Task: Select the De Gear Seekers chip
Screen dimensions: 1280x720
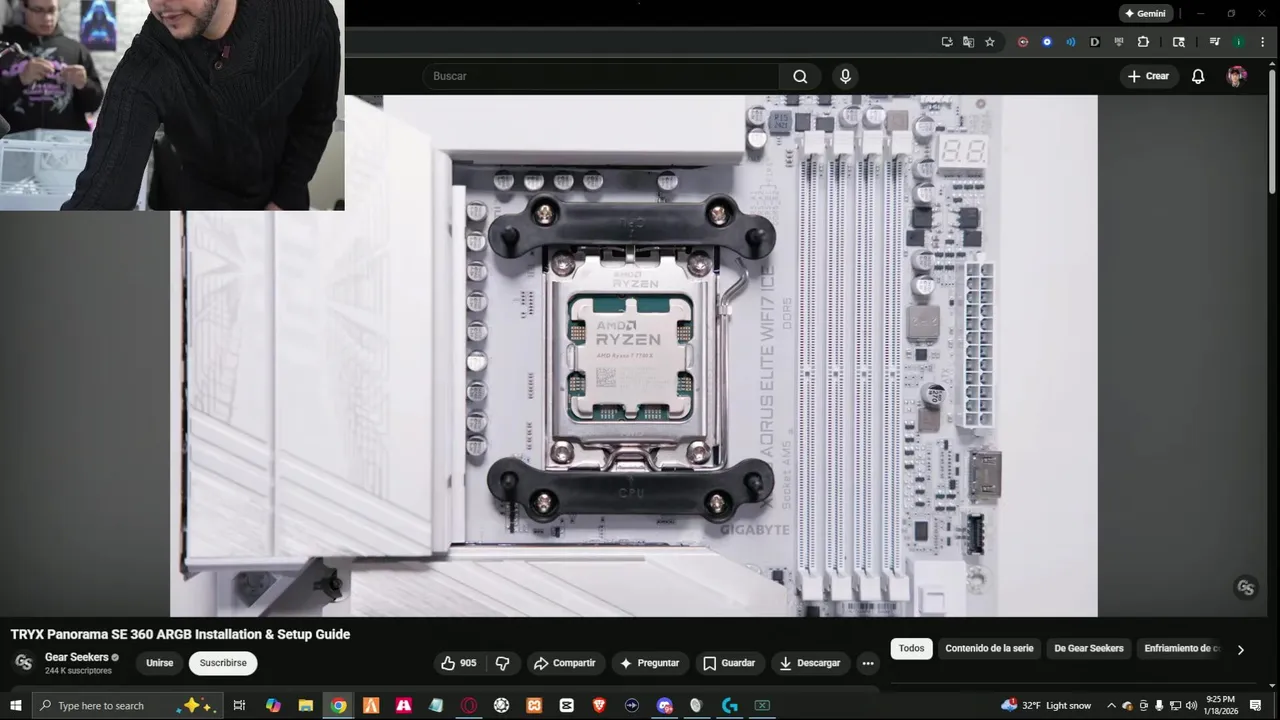Action: point(1089,648)
